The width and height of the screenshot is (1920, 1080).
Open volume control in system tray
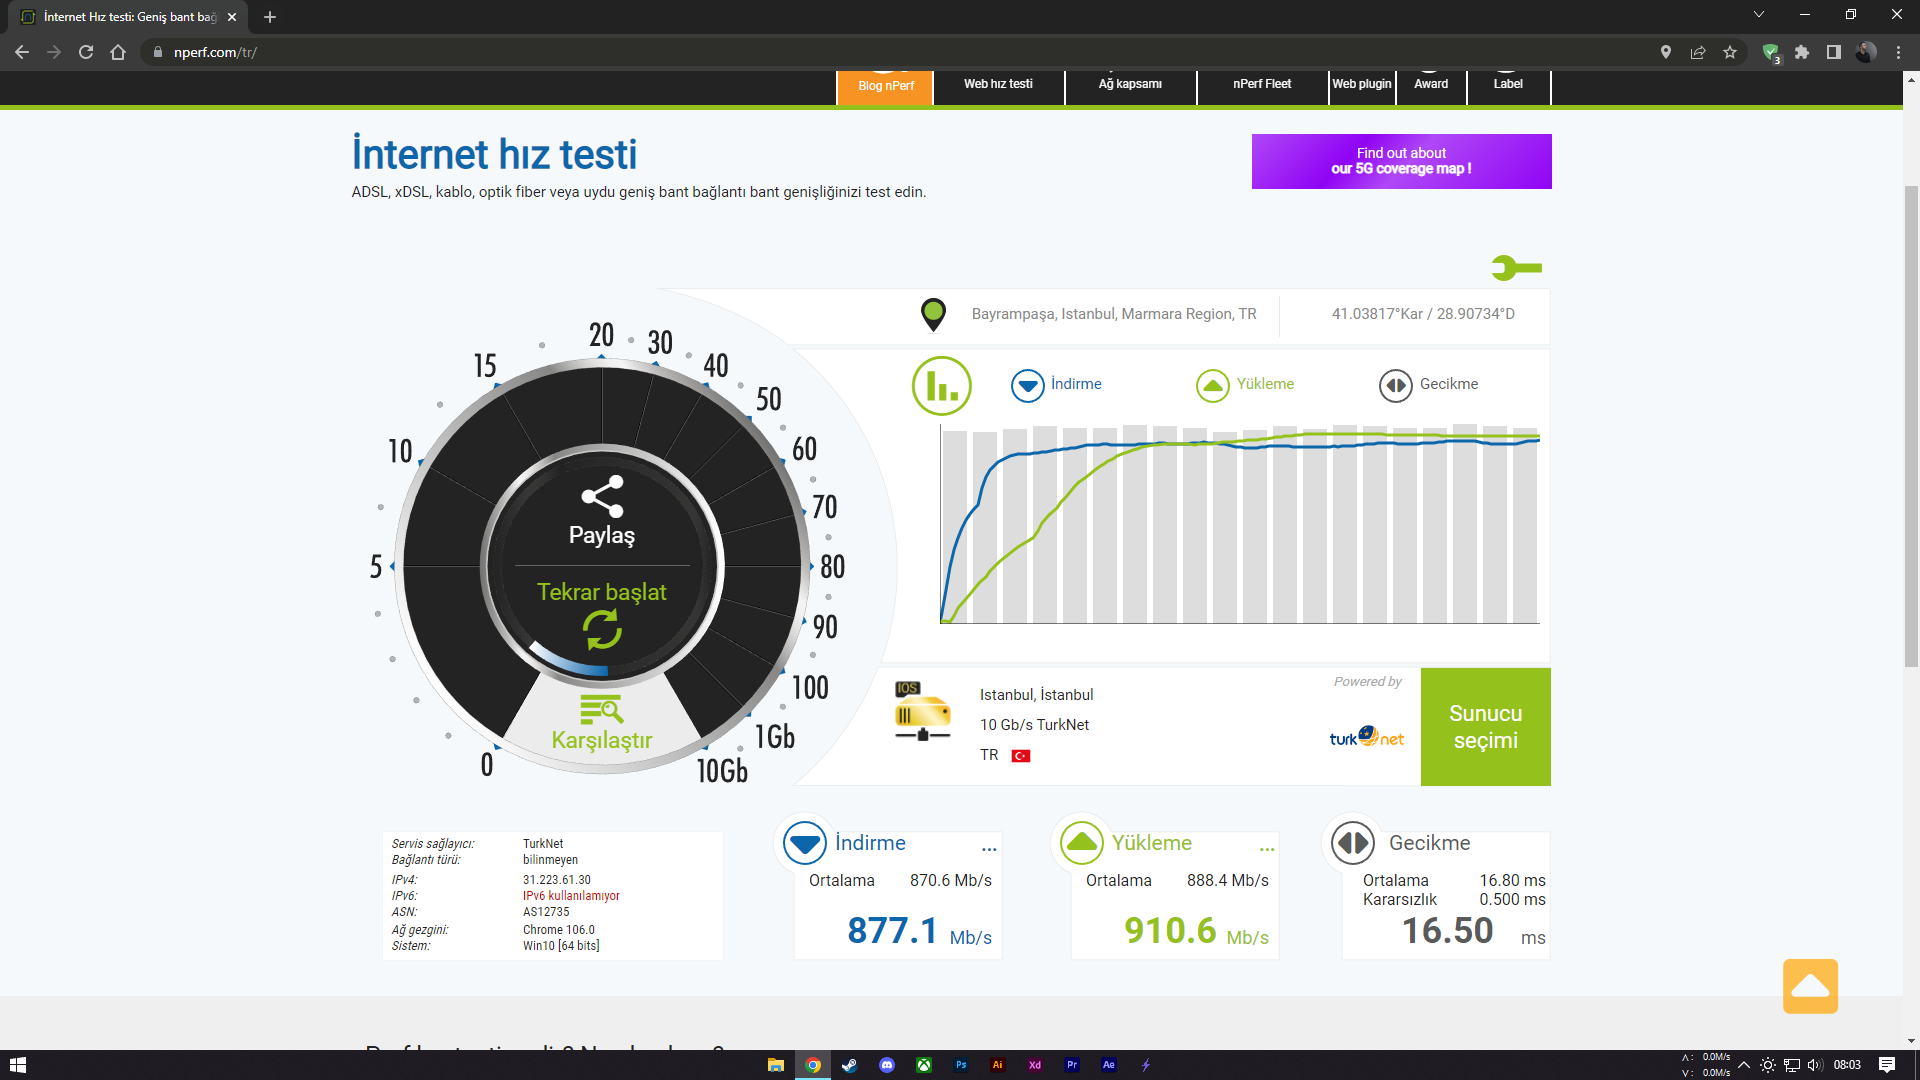[1815, 1065]
